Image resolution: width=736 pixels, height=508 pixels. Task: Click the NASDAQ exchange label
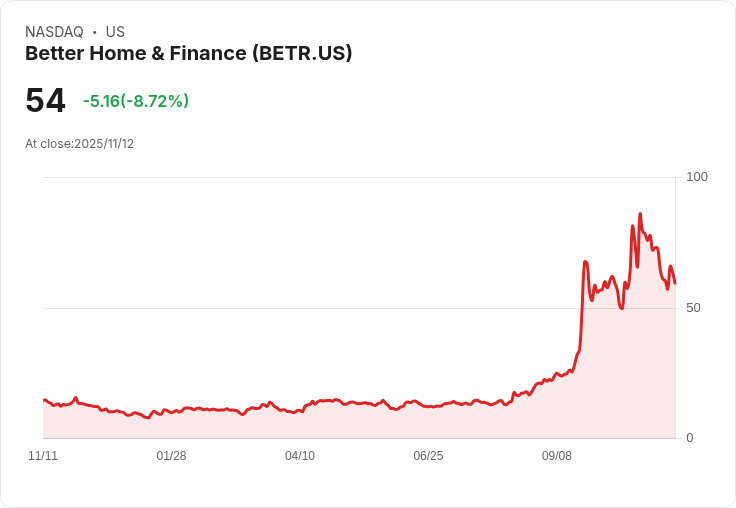coord(54,32)
